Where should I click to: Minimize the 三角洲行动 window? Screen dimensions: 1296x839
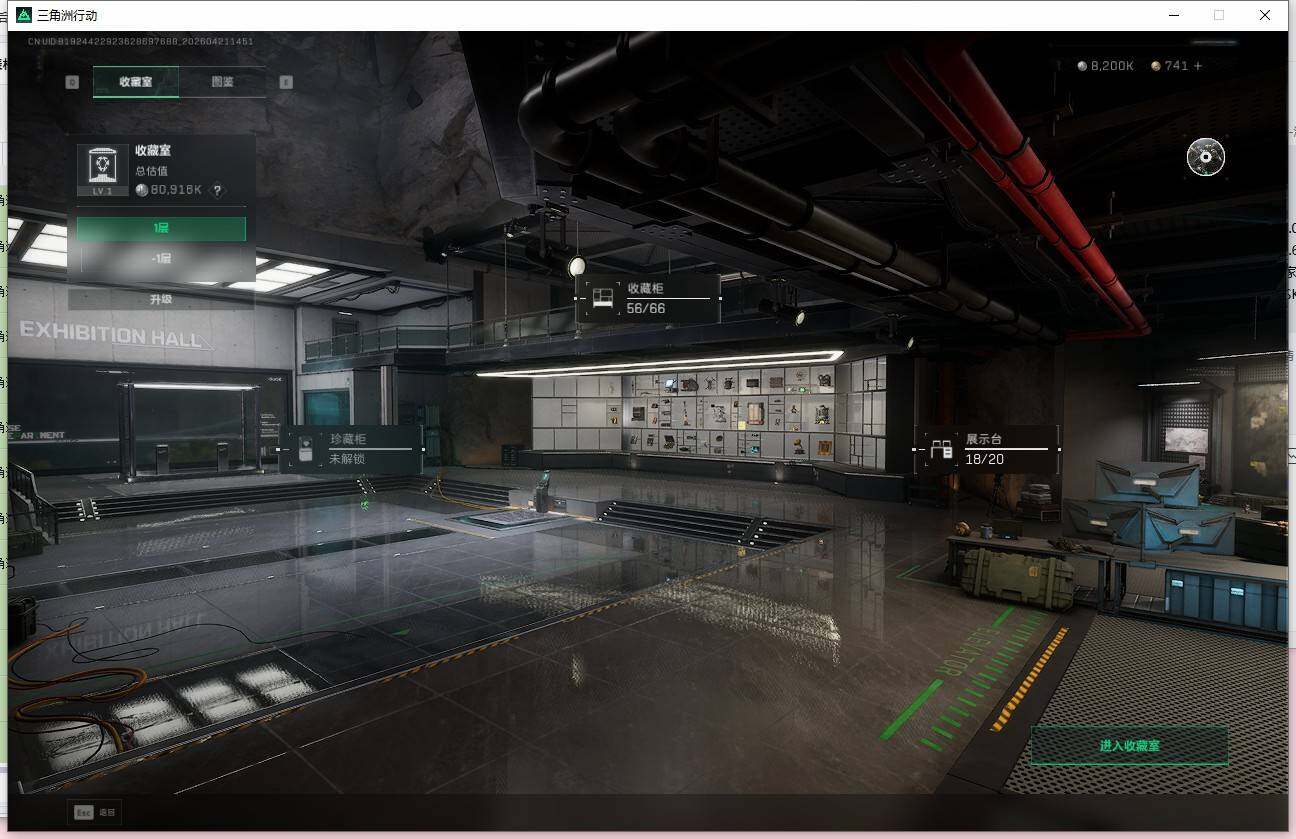coord(1172,15)
